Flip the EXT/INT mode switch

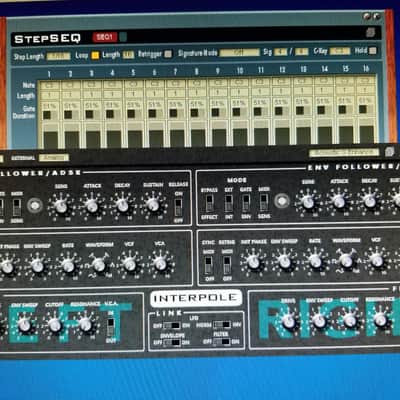pos(229,203)
